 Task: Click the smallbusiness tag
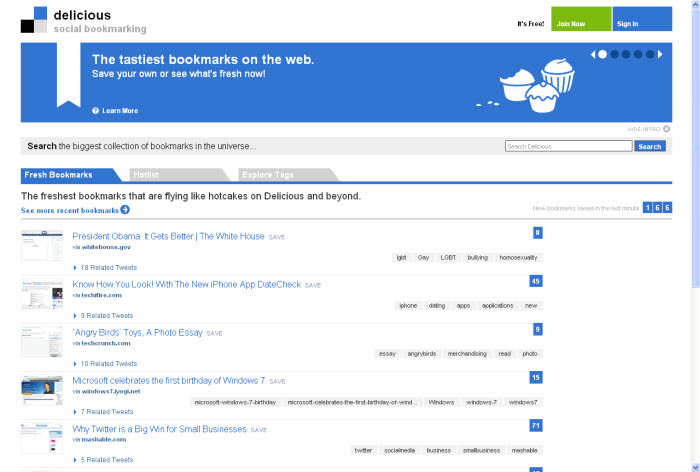(x=481, y=451)
